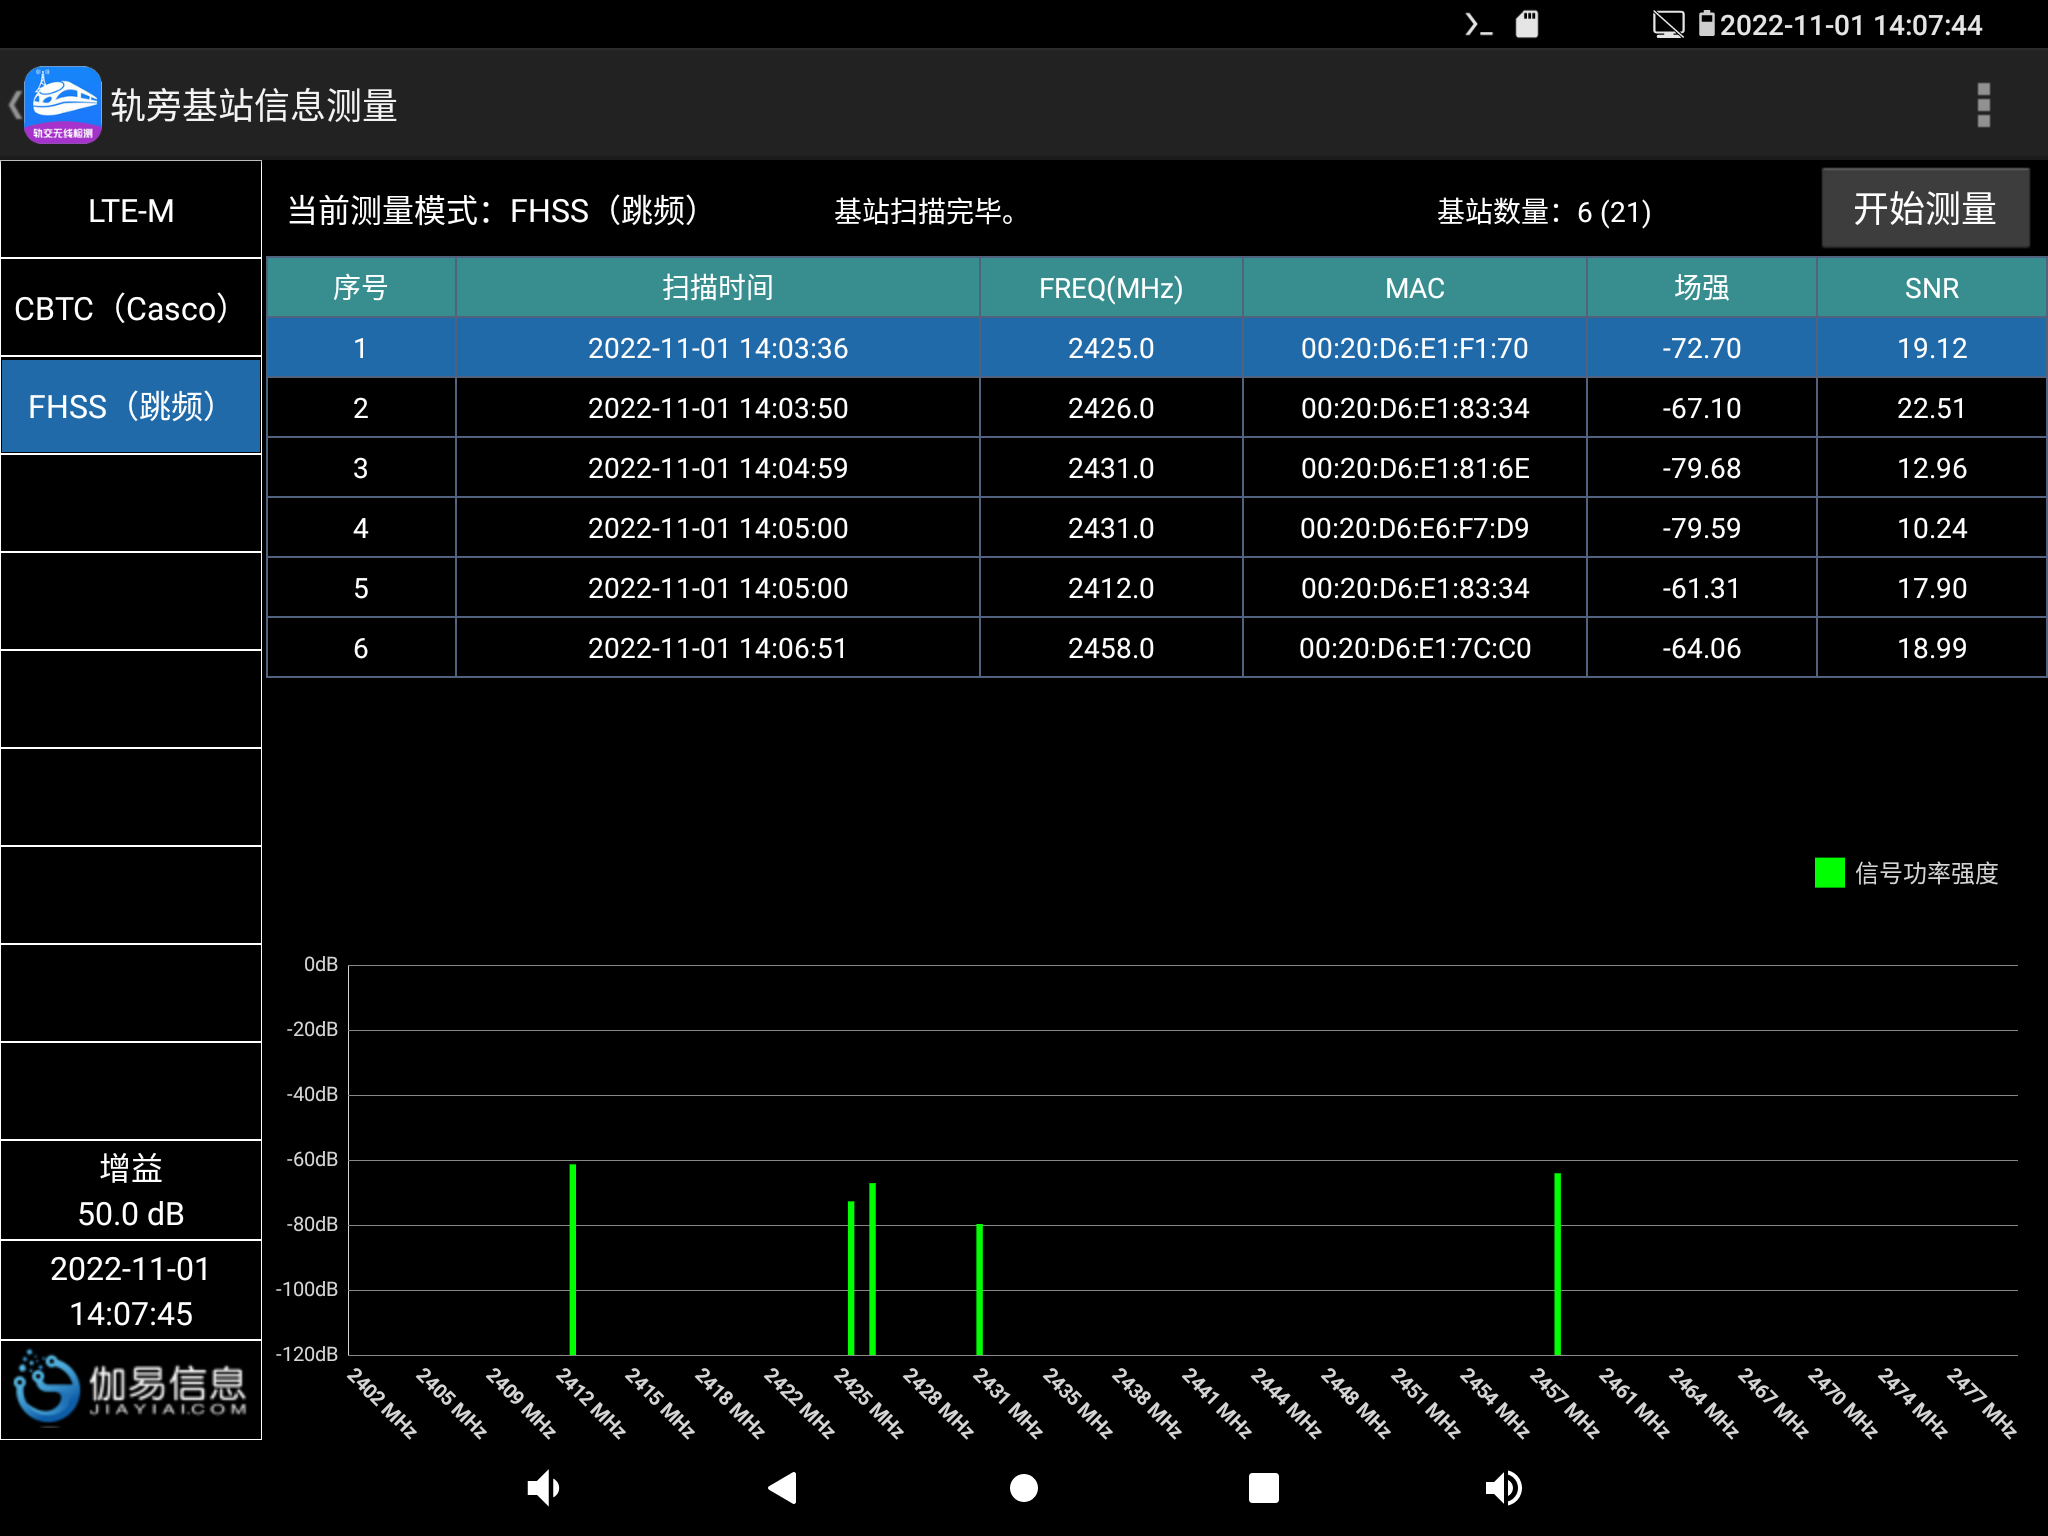Image resolution: width=2048 pixels, height=1536 pixels.
Task: Click the -60dB axis label
Action: pyautogui.click(x=312, y=1159)
